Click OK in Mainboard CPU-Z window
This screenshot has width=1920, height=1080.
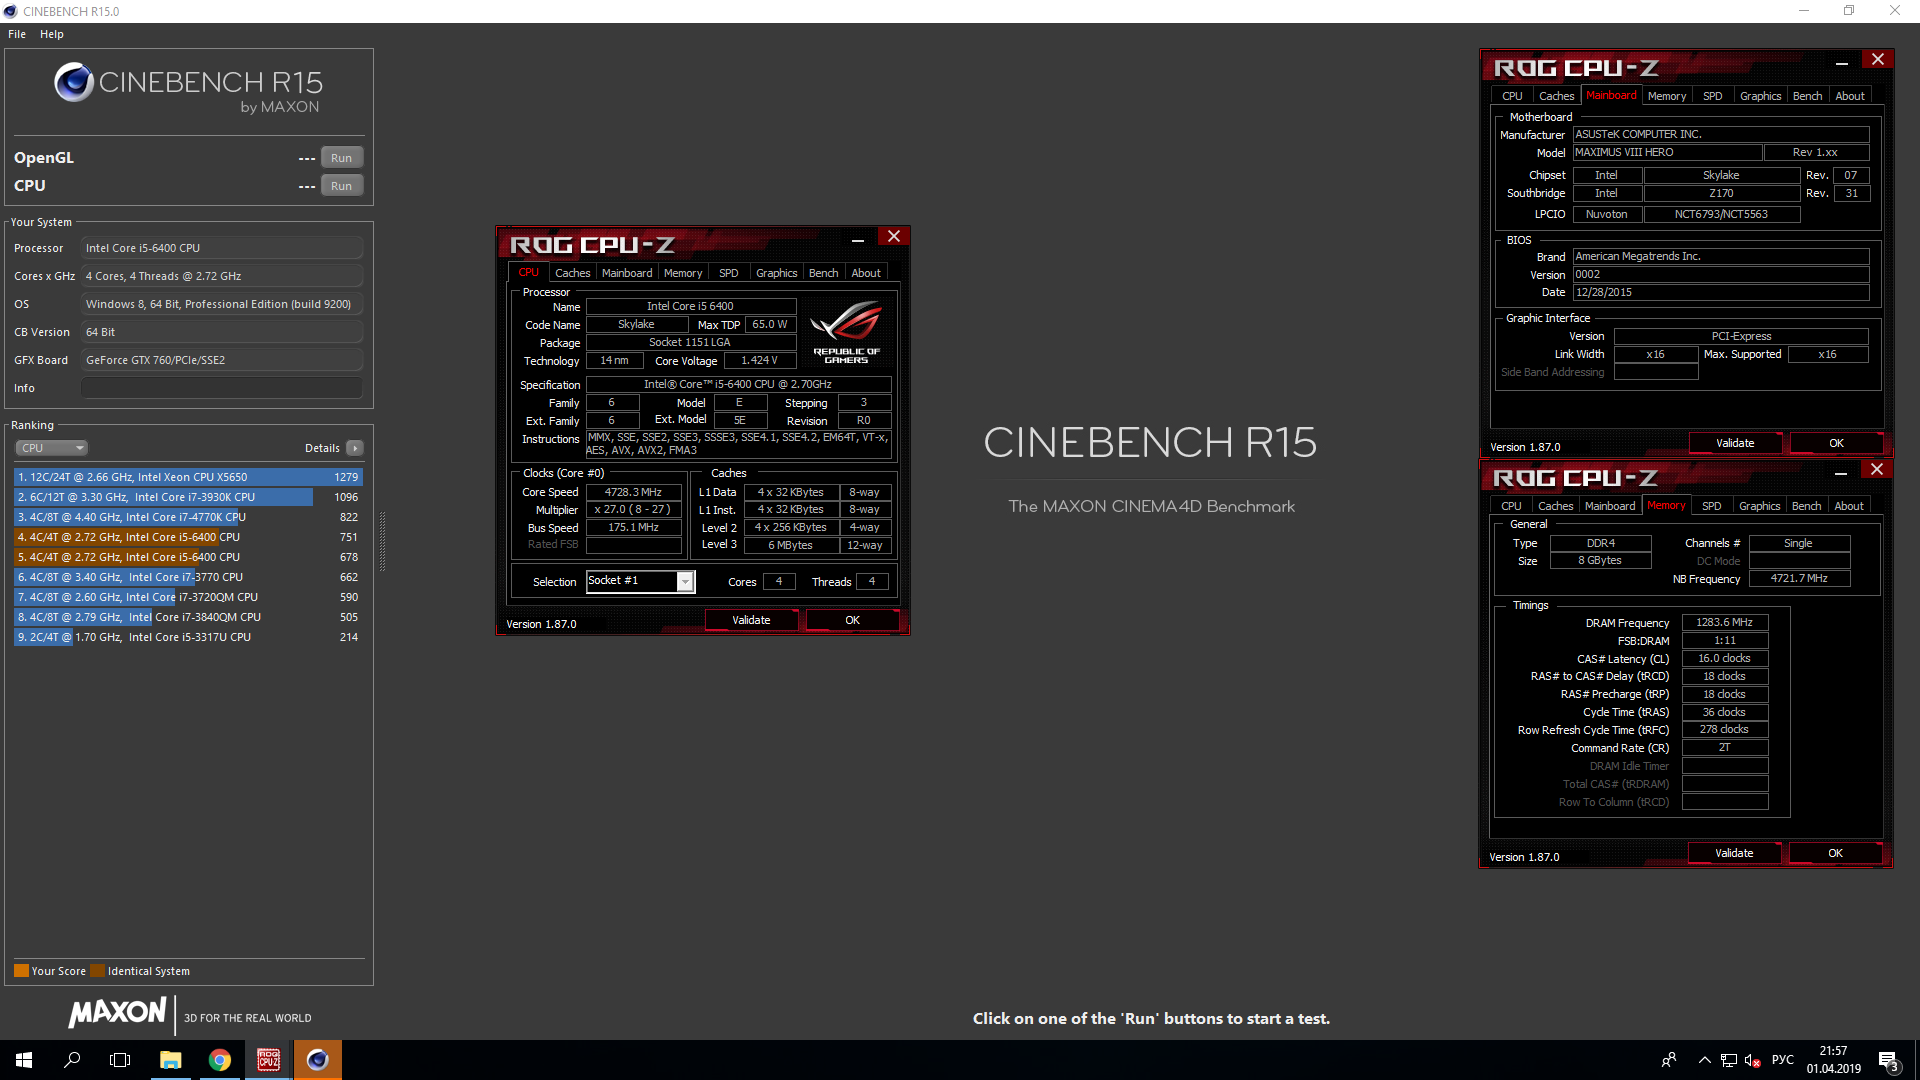tap(1836, 443)
